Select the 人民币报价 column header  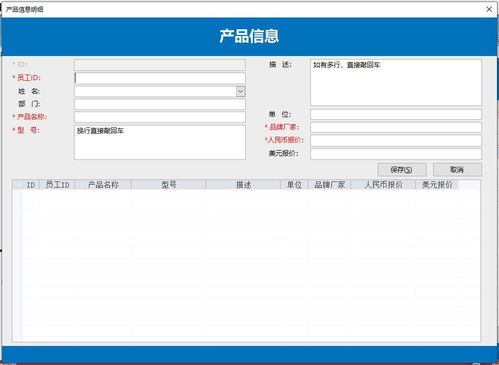(383, 185)
